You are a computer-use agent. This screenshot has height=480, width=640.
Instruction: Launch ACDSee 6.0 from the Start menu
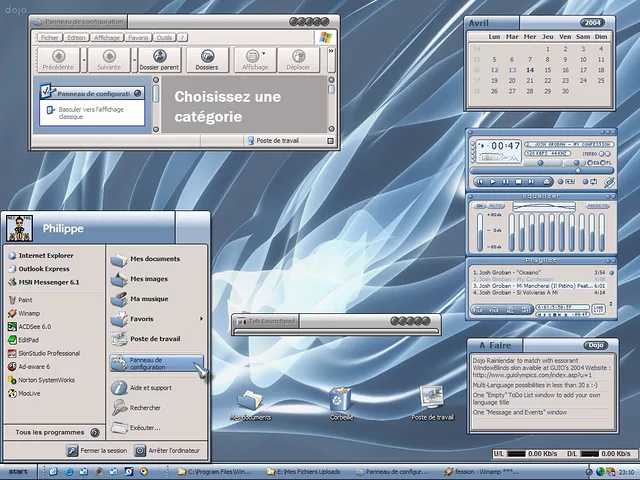[x=34, y=326]
